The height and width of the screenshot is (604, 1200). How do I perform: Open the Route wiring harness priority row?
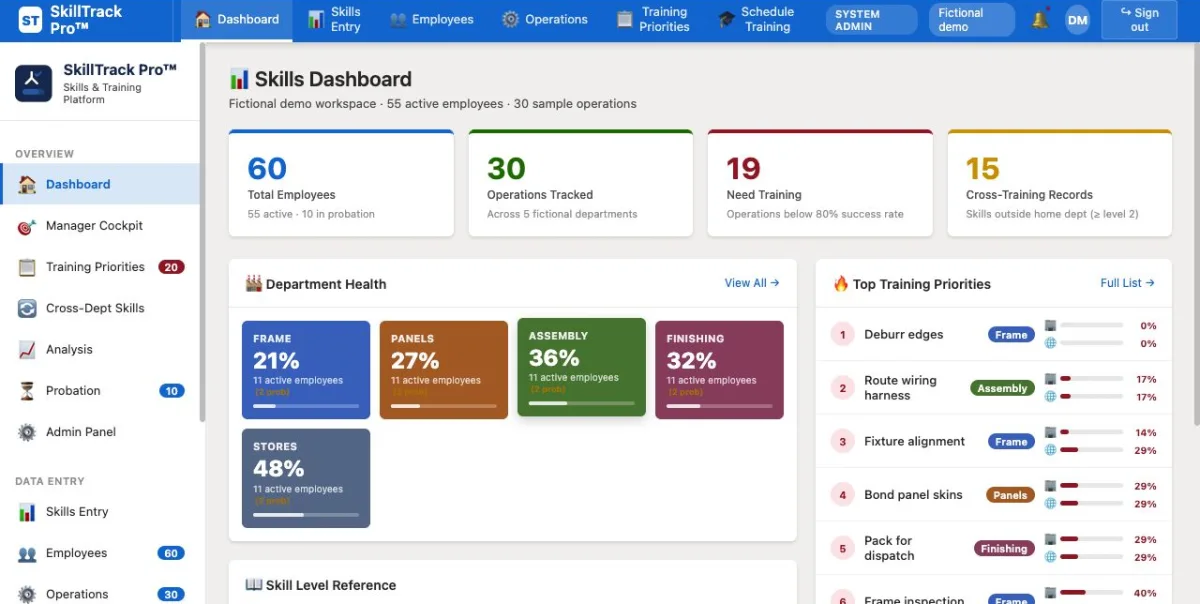pos(994,388)
